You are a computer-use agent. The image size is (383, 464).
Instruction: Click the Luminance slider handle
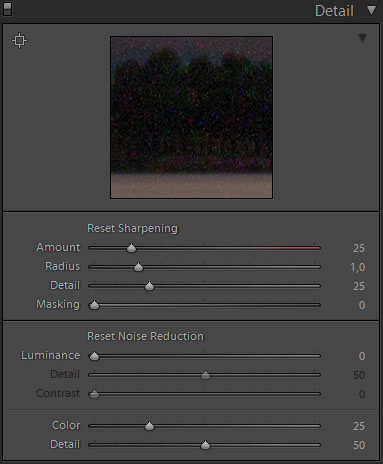coord(94,356)
